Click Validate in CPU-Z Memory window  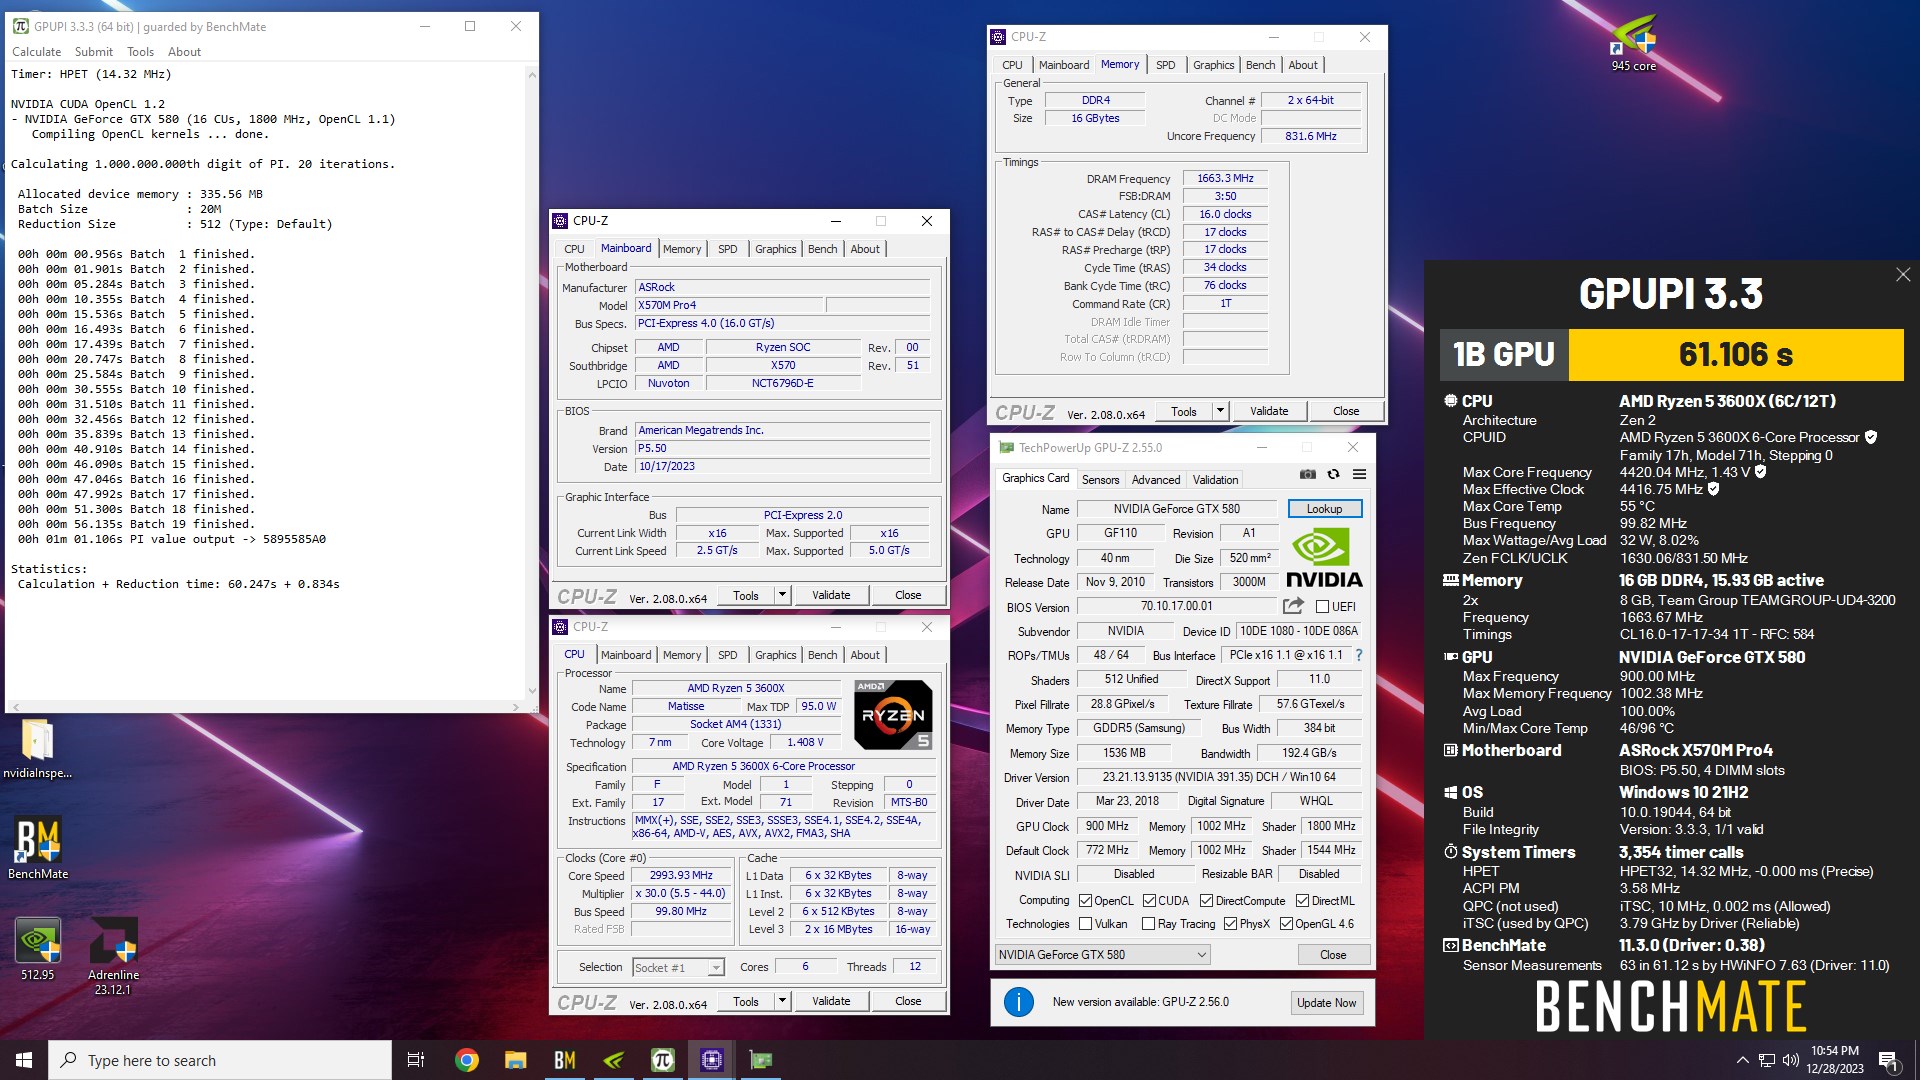[x=1268, y=411]
